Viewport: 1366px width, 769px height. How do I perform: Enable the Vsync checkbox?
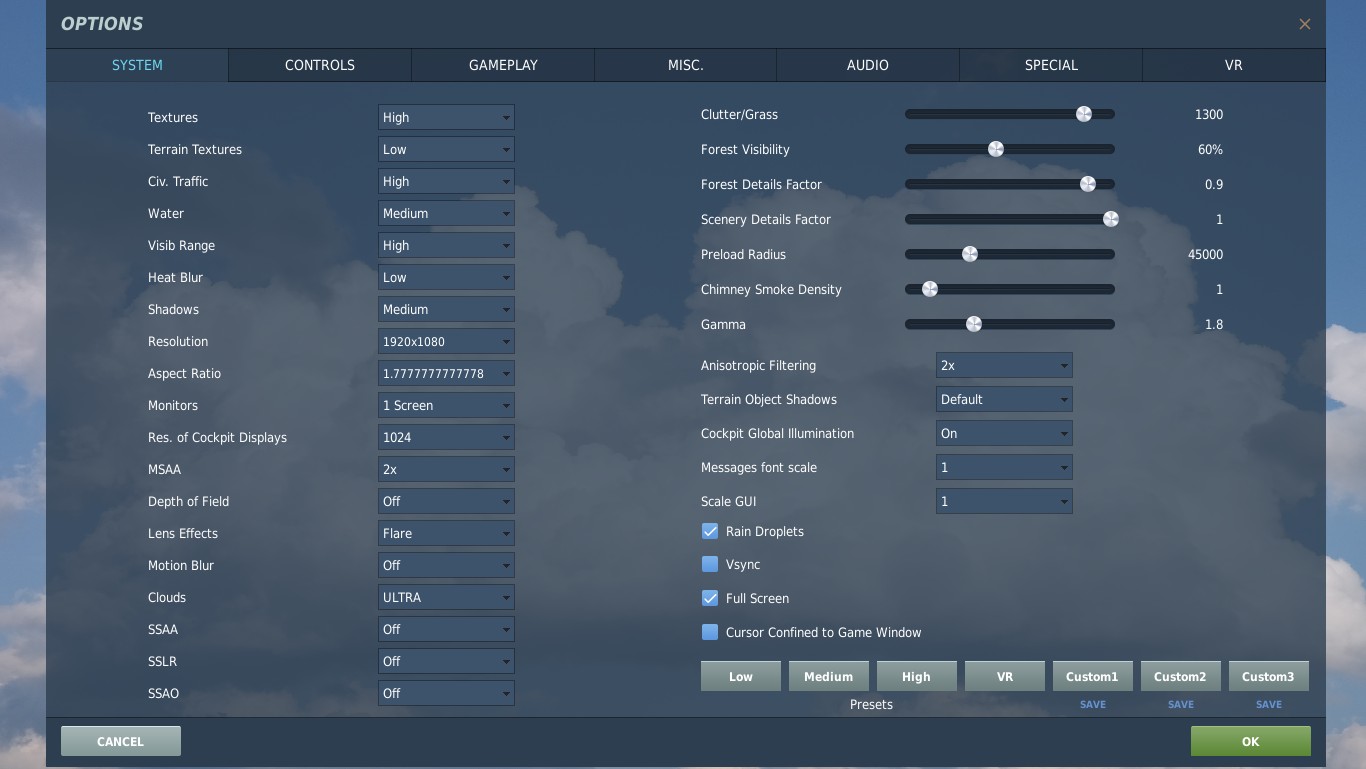pyautogui.click(x=710, y=564)
